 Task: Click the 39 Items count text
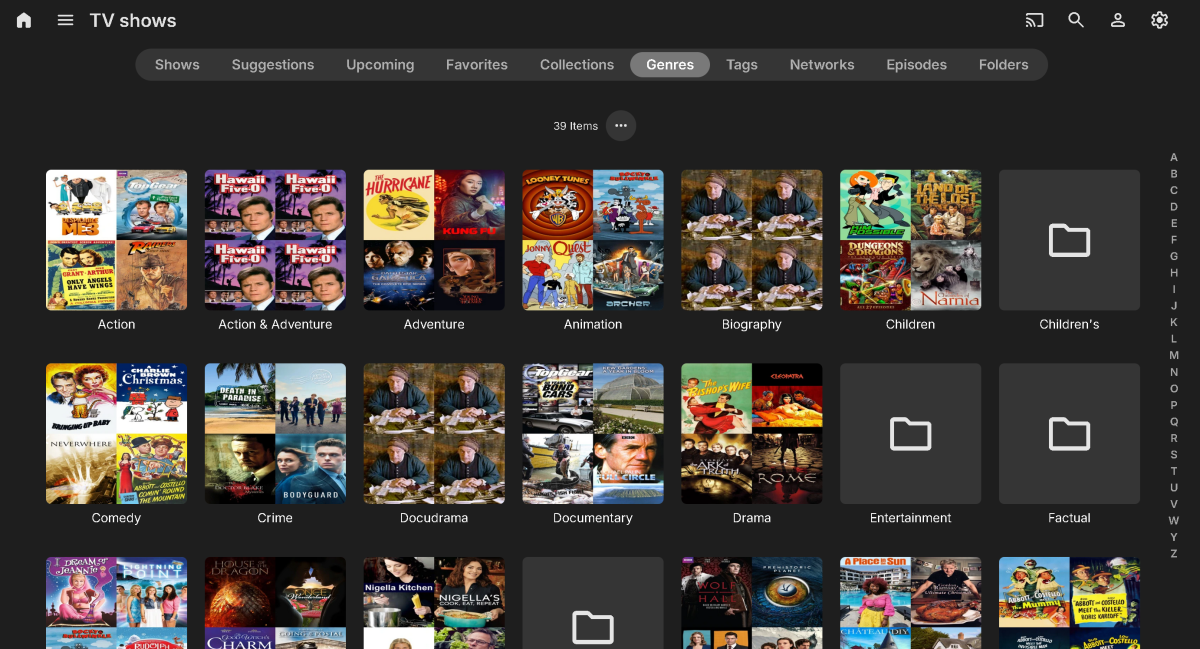pos(576,126)
